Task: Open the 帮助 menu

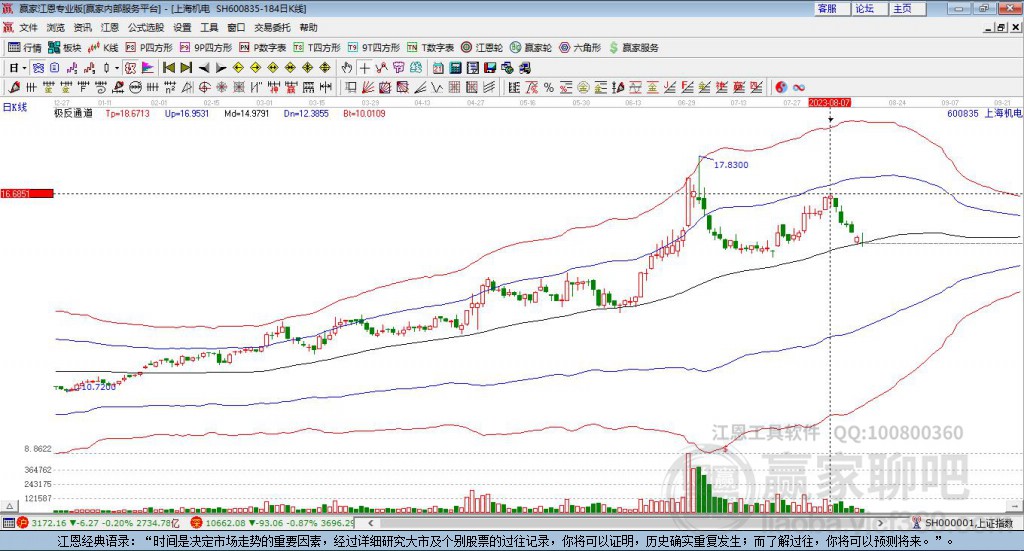Action: pyautogui.click(x=308, y=27)
